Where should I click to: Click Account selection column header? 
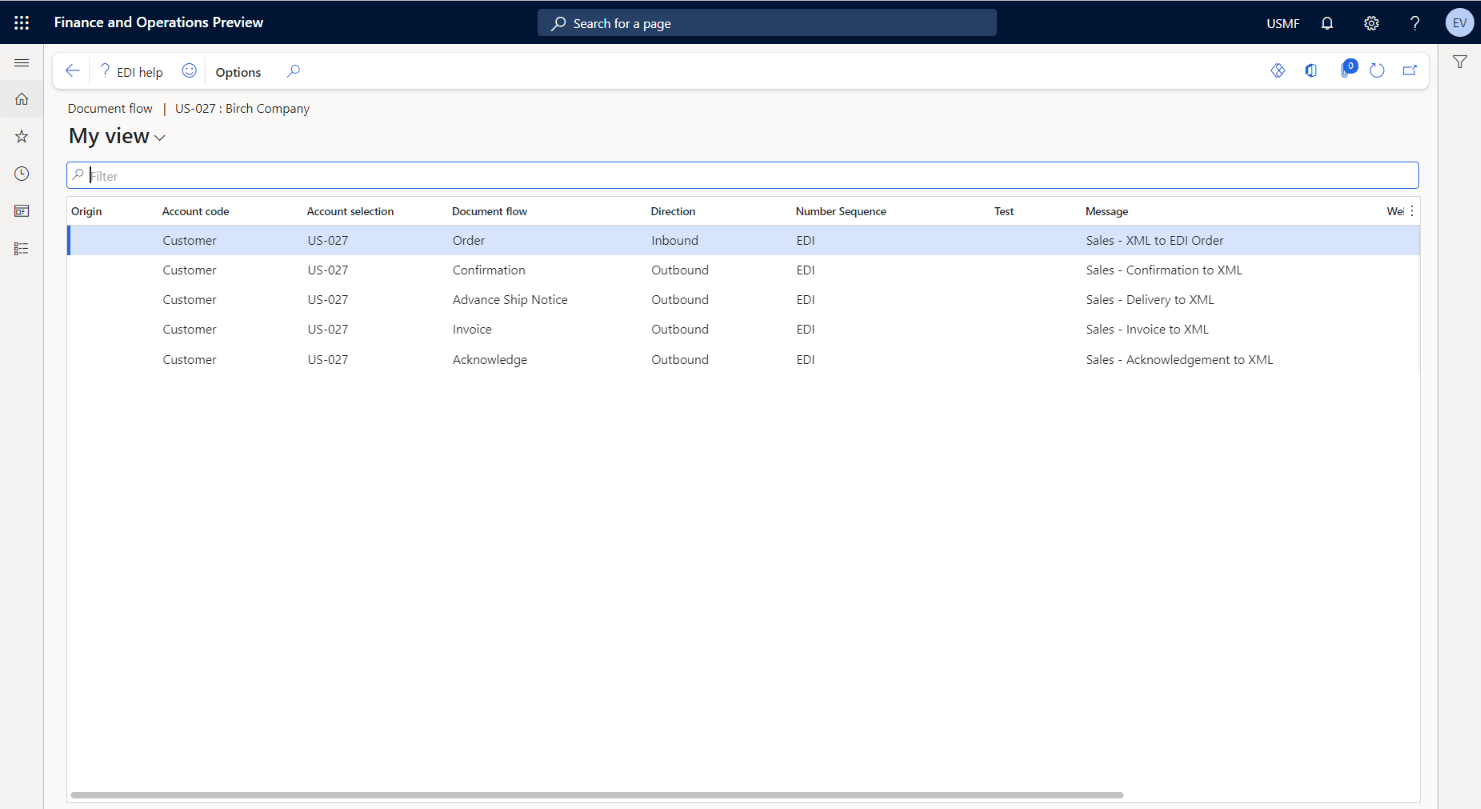click(350, 211)
